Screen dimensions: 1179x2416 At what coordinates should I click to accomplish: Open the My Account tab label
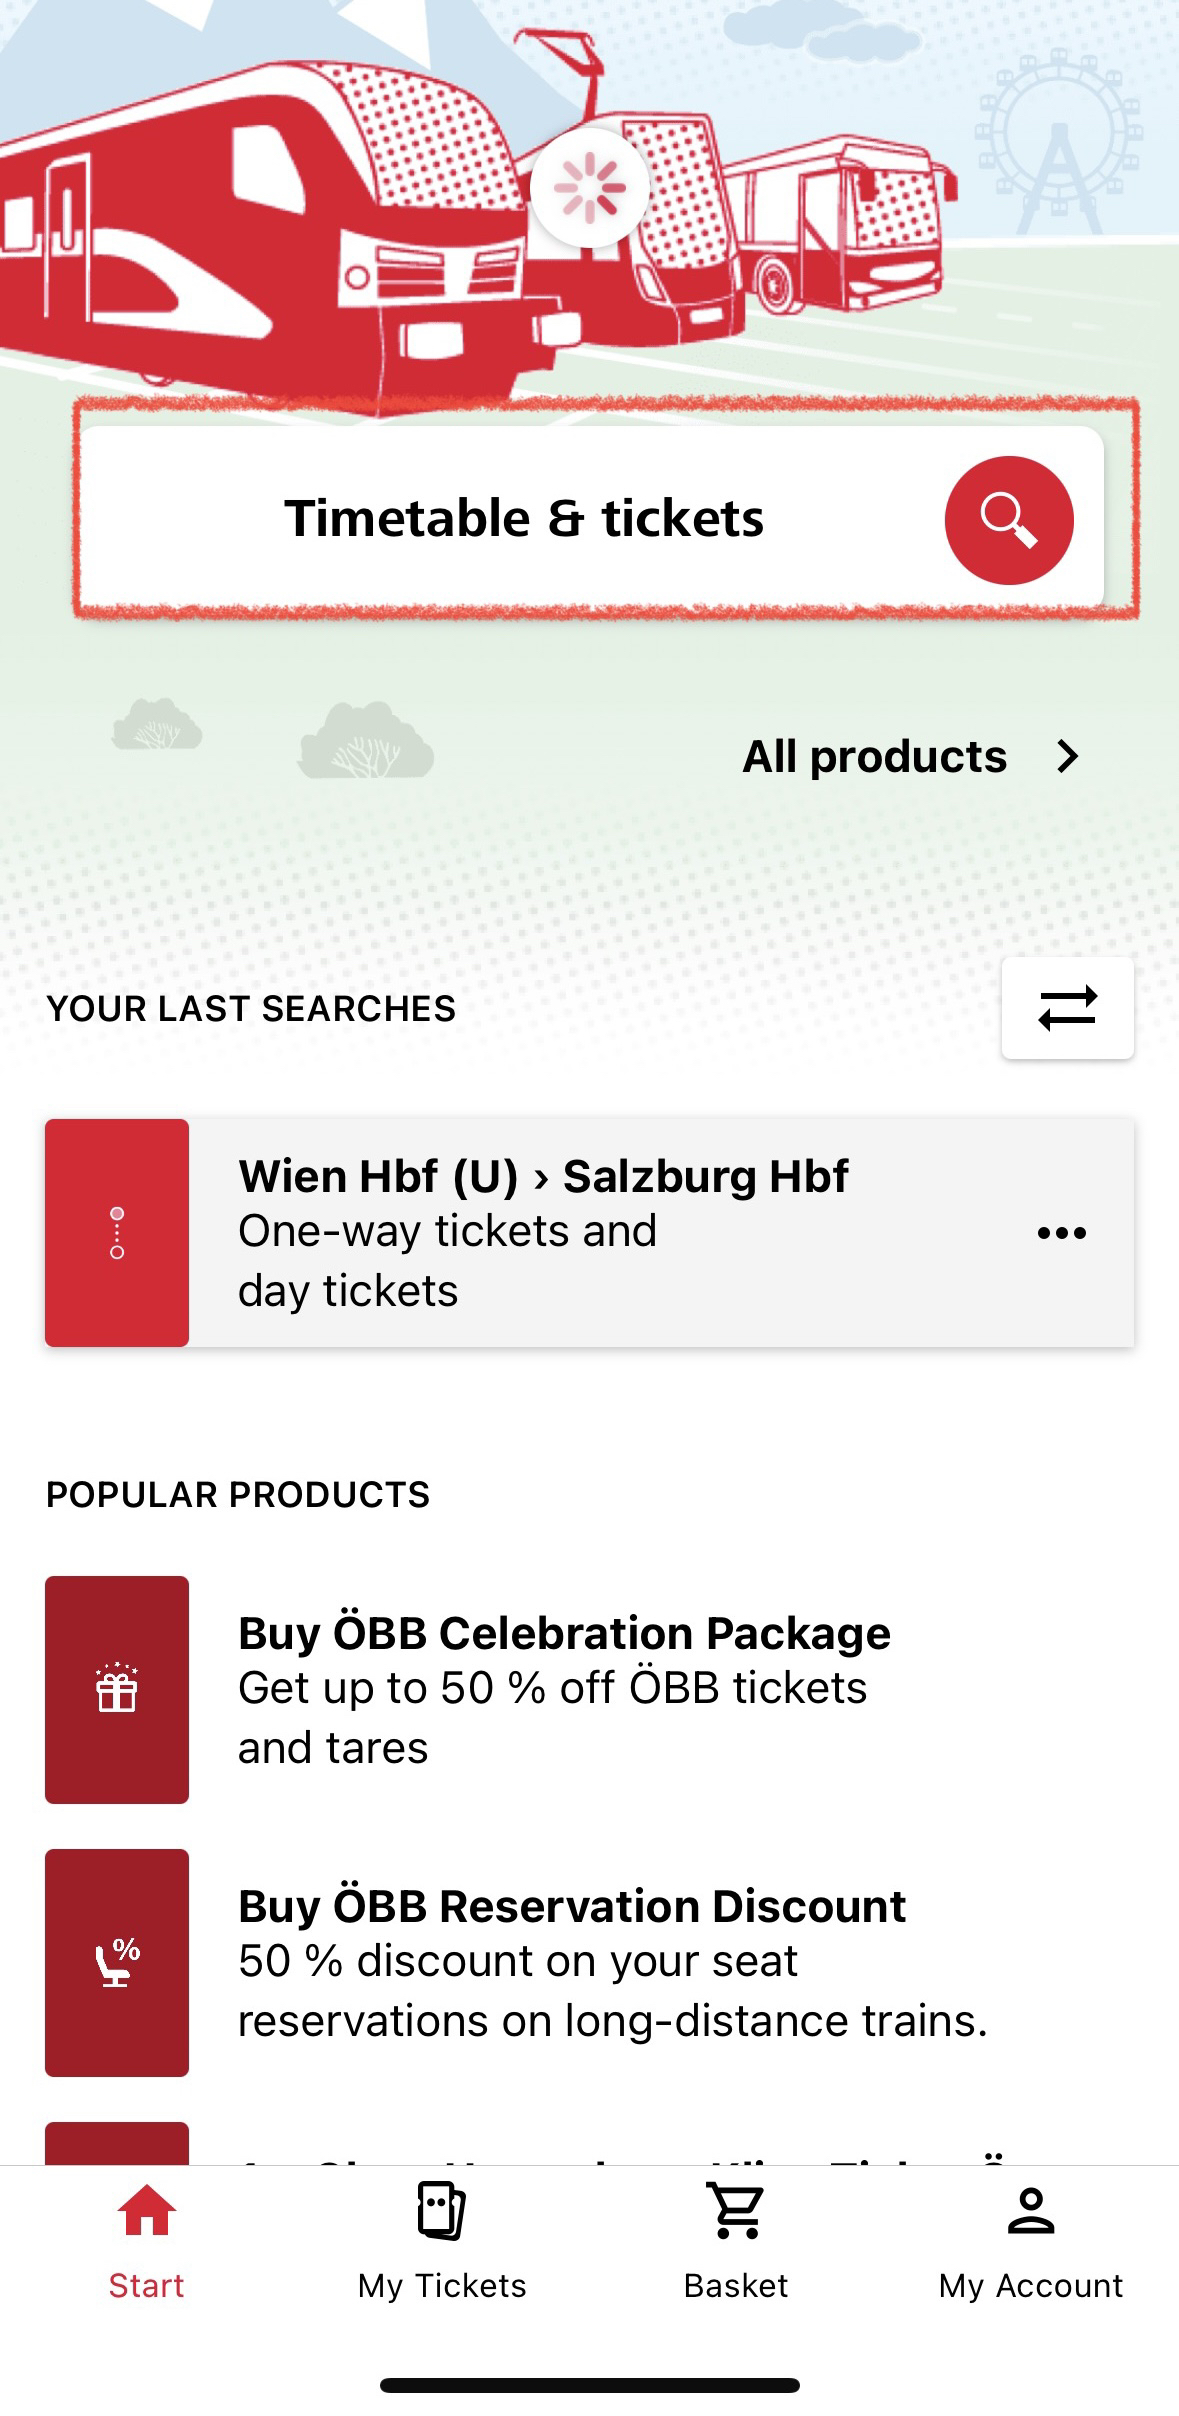1031,2286
